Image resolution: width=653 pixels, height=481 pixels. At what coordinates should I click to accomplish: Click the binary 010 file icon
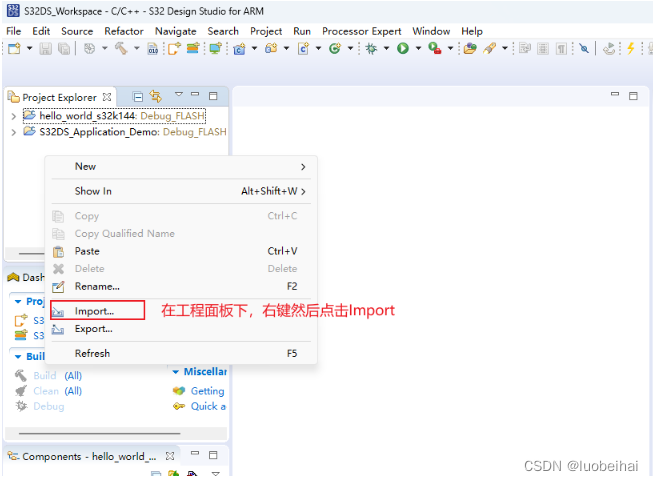click(153, 48)
